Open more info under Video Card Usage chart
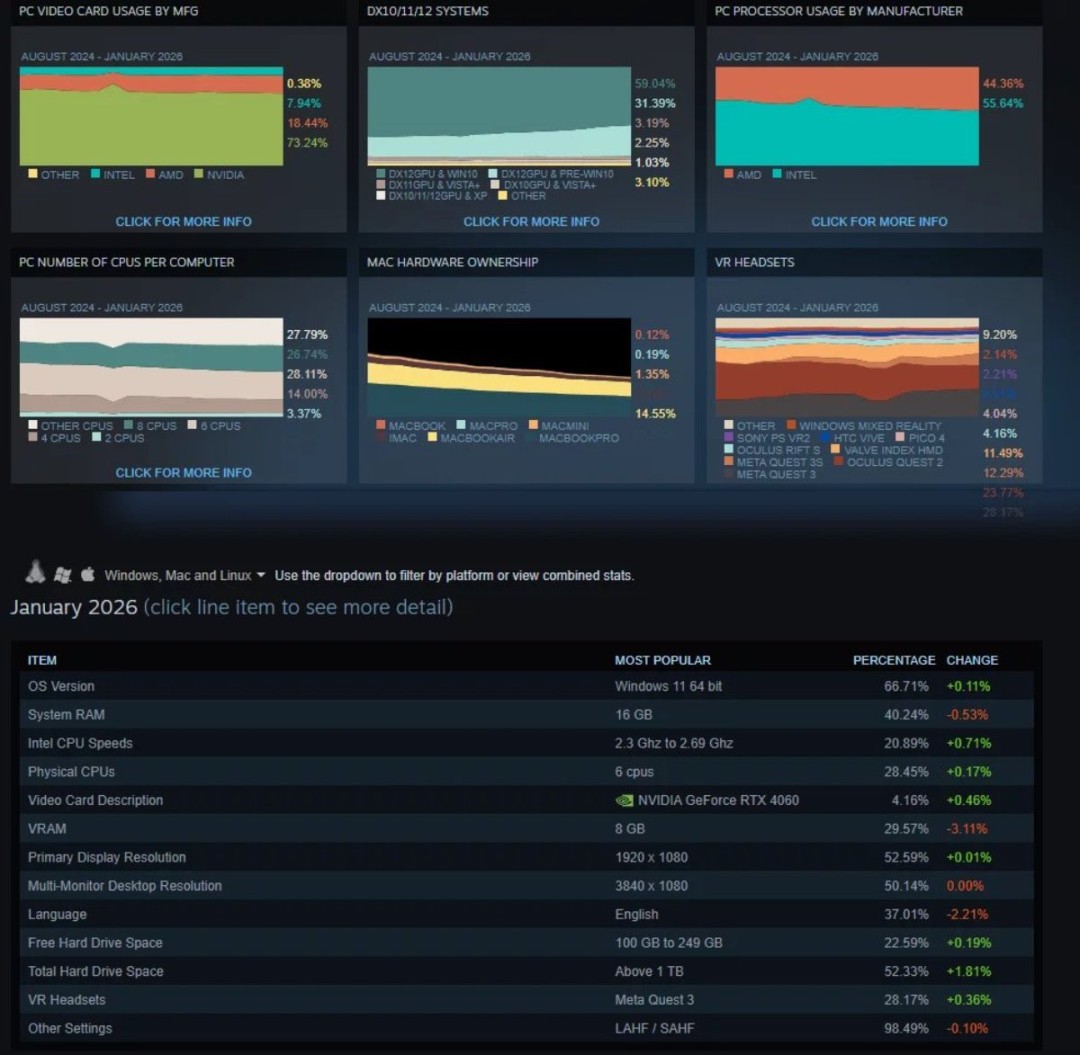This screenshot has height=1055, width=1080. click(x=183, y=221)
